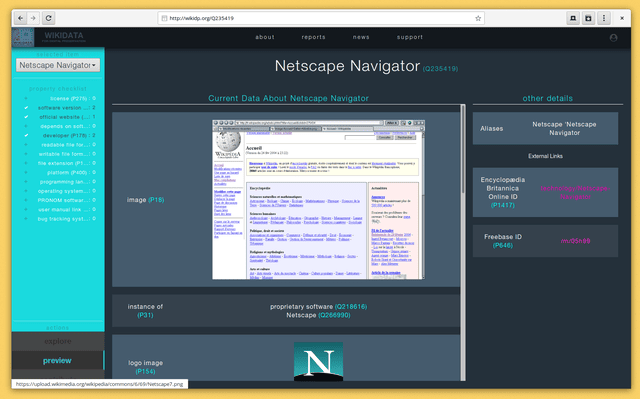Image resolution: width=640 pixels, height=399 pixels.
Task: Open the technology/Netscape-Navigator external link
Action: 575,193
